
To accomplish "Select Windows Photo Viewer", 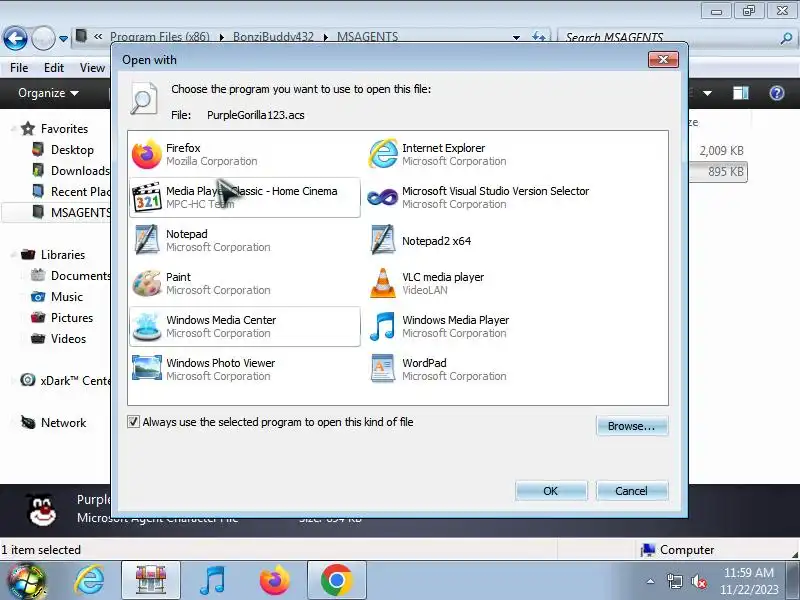I will [x=245, y=369].
